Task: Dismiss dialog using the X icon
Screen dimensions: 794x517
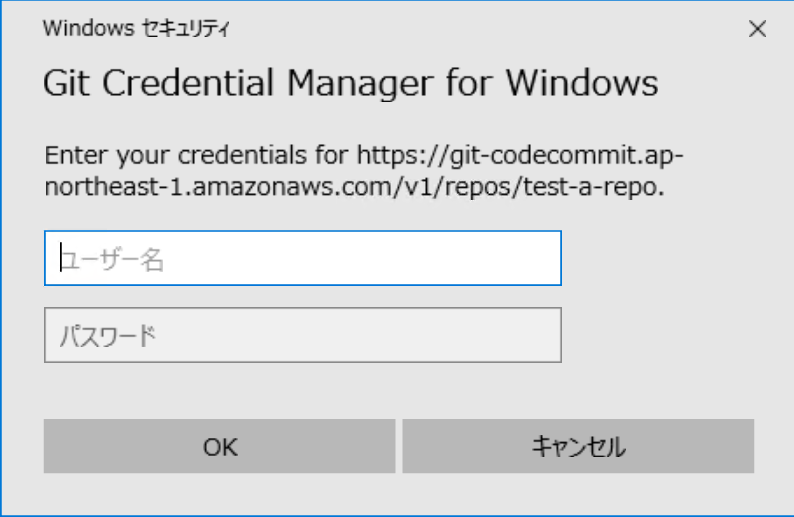Action: 758,29
